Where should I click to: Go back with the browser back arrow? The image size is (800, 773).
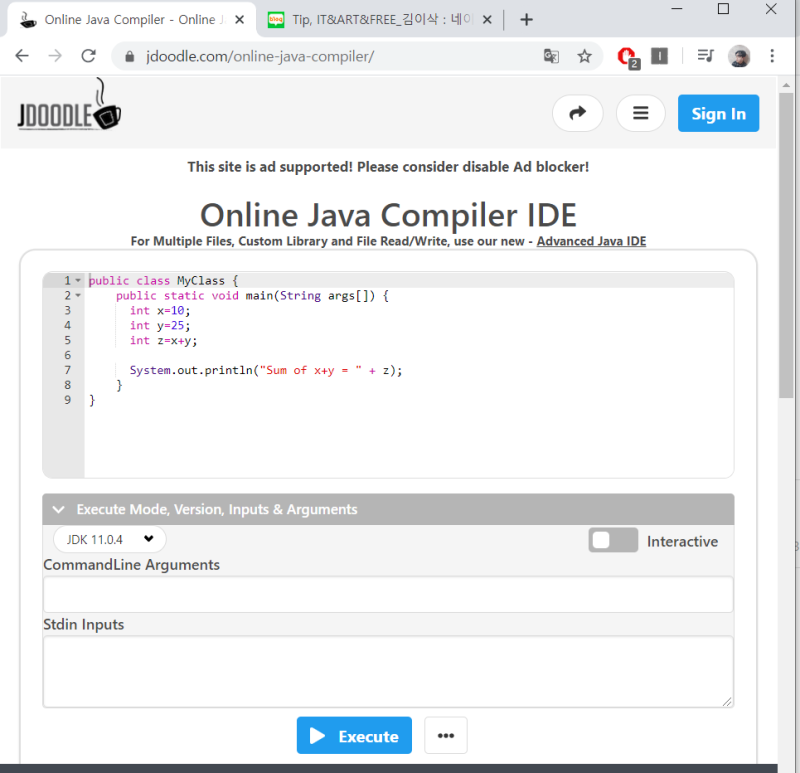[22, 56]
